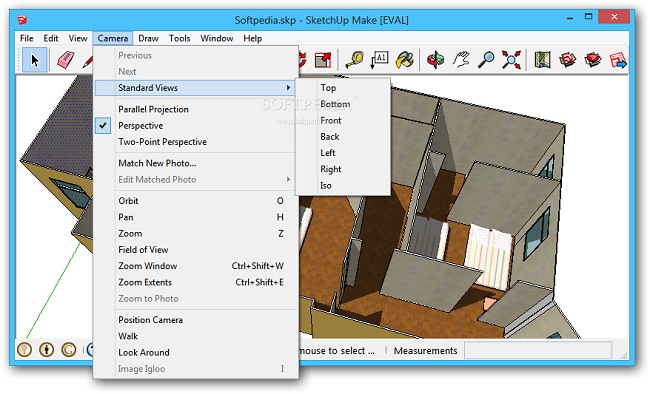Viewport: 650px width, 394px height.
Task: Click the Send to LayOut icon
Action: [x=618, y=60]
